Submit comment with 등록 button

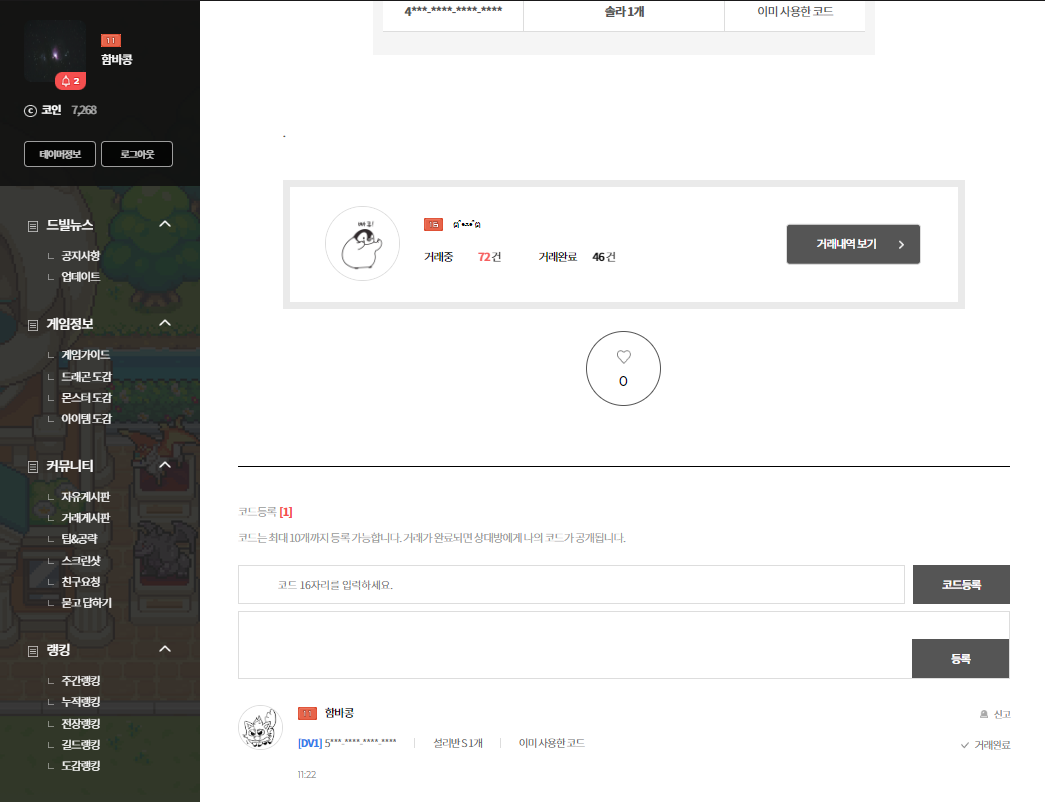coord(960,659)
